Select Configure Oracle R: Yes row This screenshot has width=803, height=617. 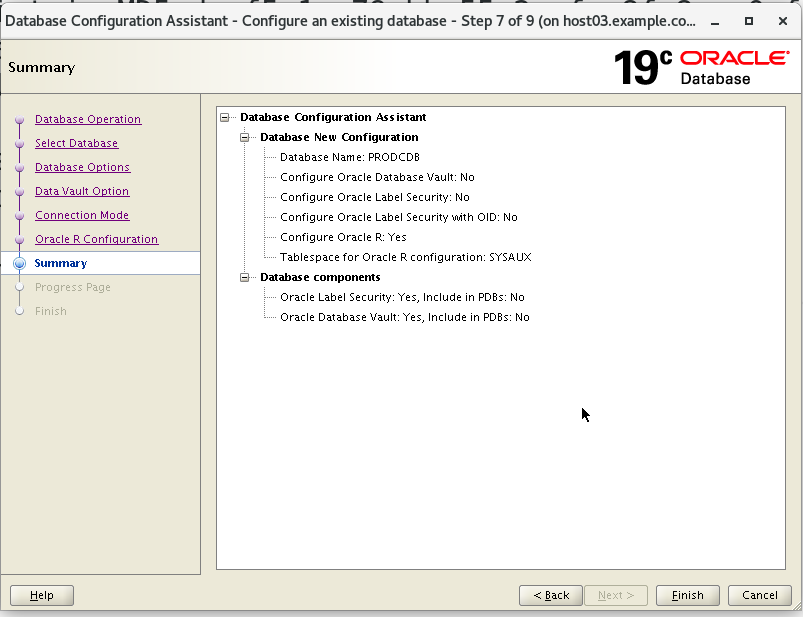[343, 237]
